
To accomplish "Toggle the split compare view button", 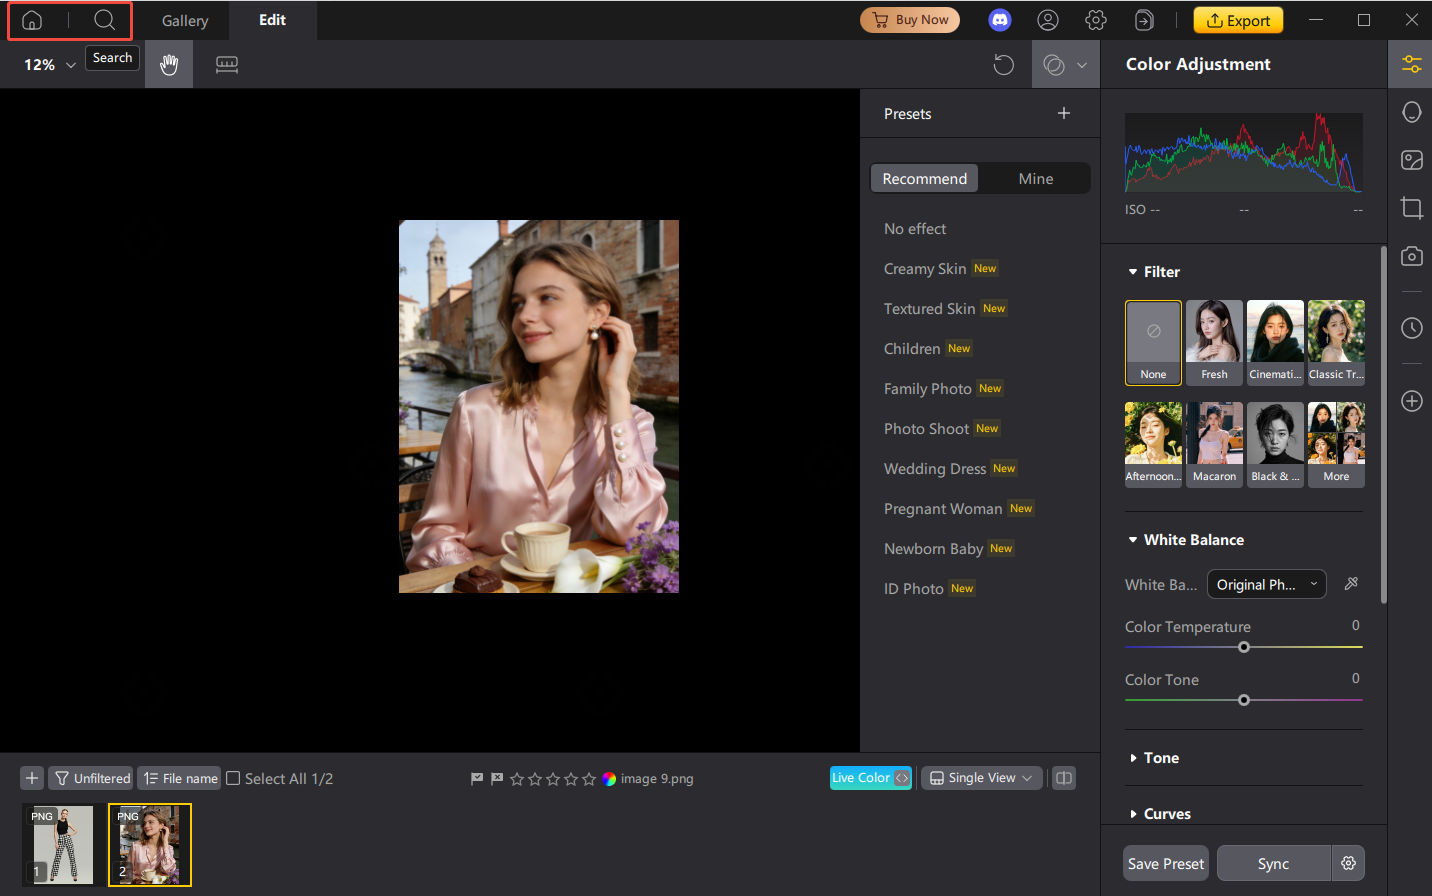I will [1064, 778].
